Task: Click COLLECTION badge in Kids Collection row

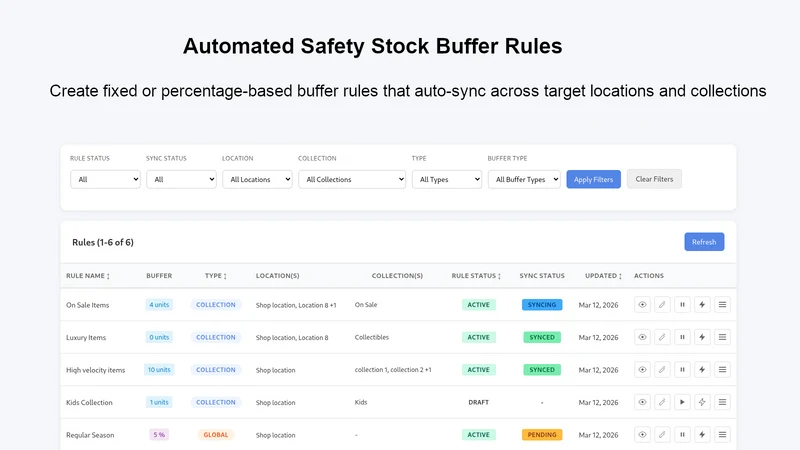Action: click(216, 402)
